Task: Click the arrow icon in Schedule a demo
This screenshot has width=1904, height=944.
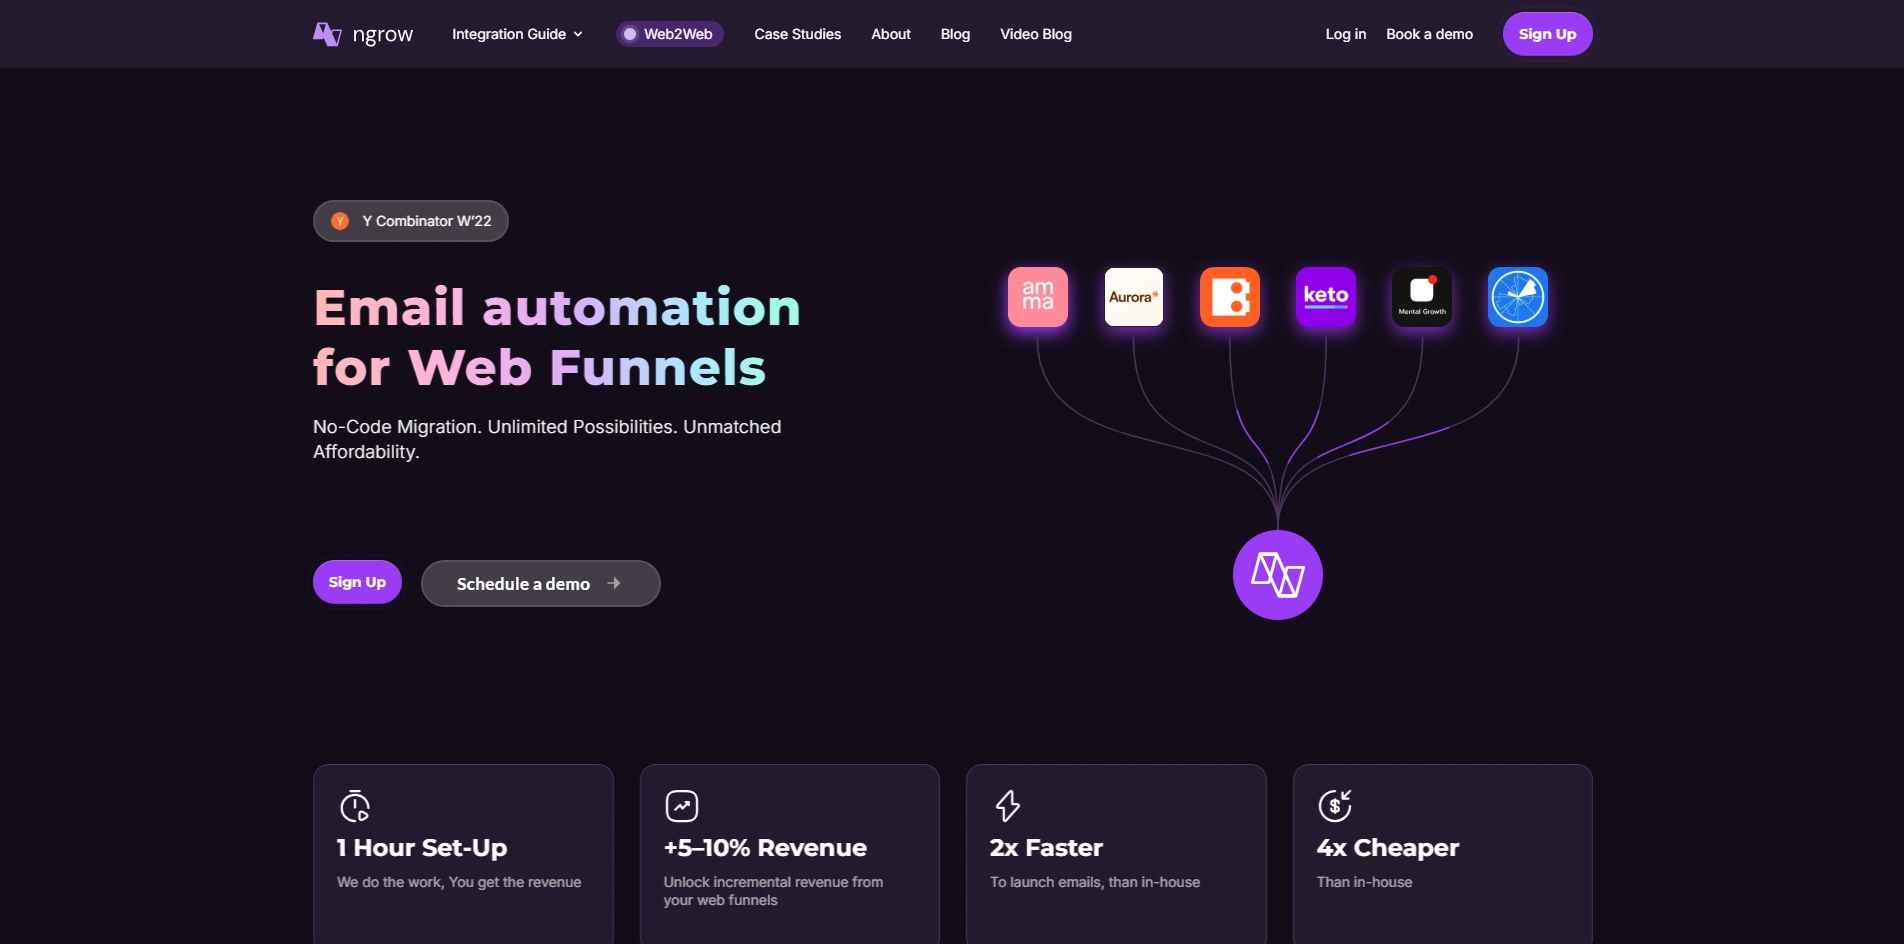Action: [614, 583]
